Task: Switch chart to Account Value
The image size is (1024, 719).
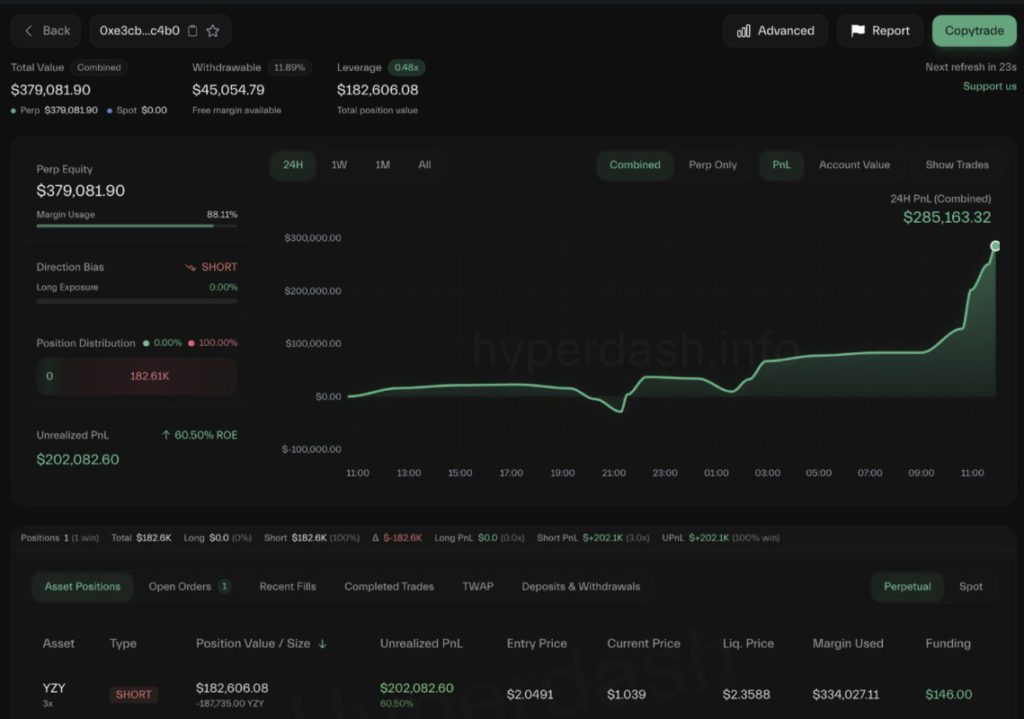Action: [x=853, y=165]
